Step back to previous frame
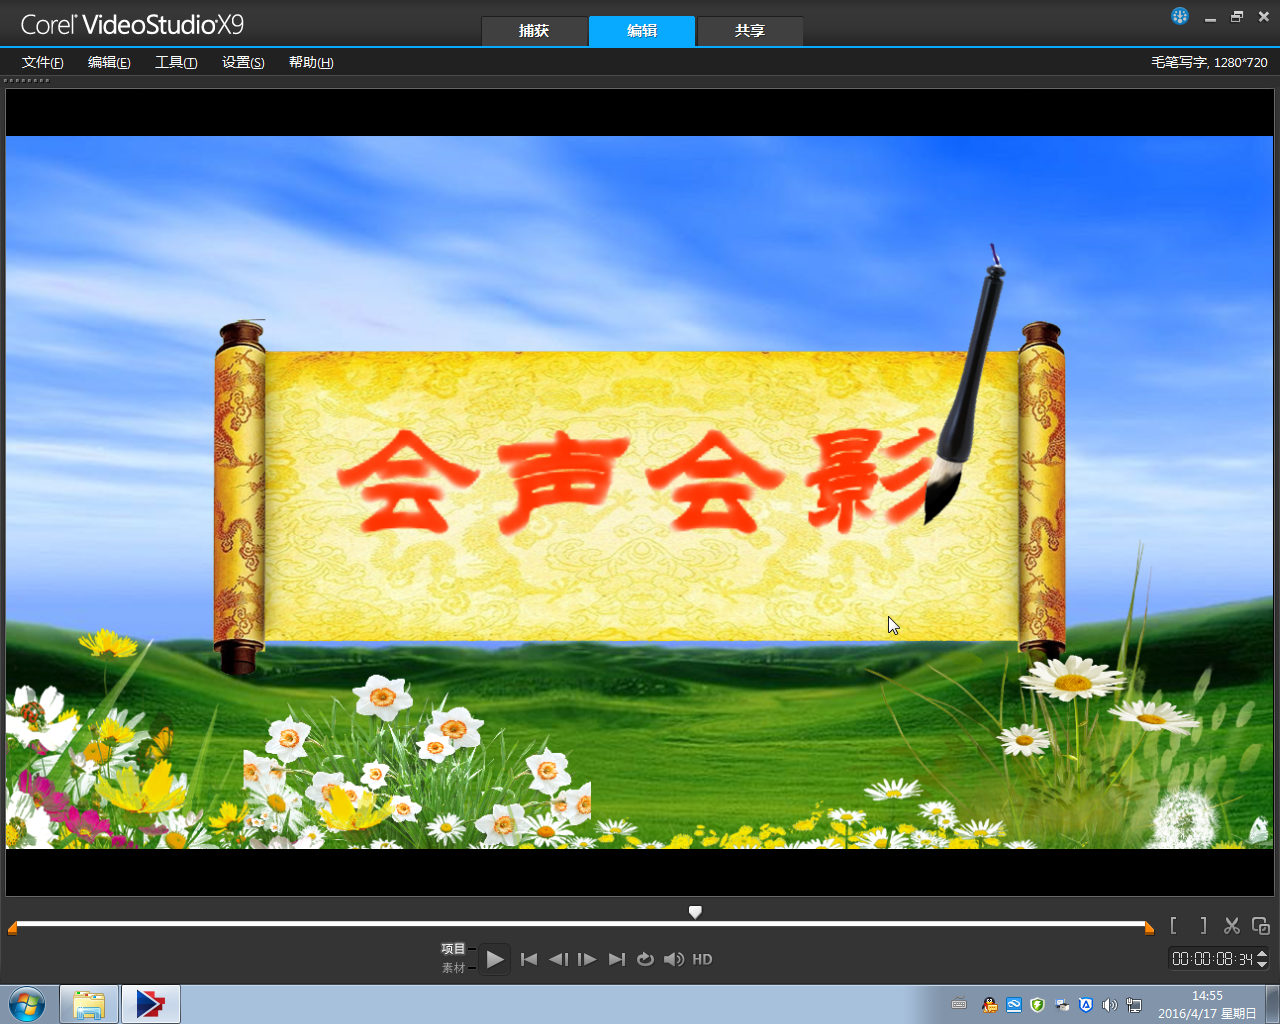Viewport: 1280px width, 1024px height. click(558, 959)
